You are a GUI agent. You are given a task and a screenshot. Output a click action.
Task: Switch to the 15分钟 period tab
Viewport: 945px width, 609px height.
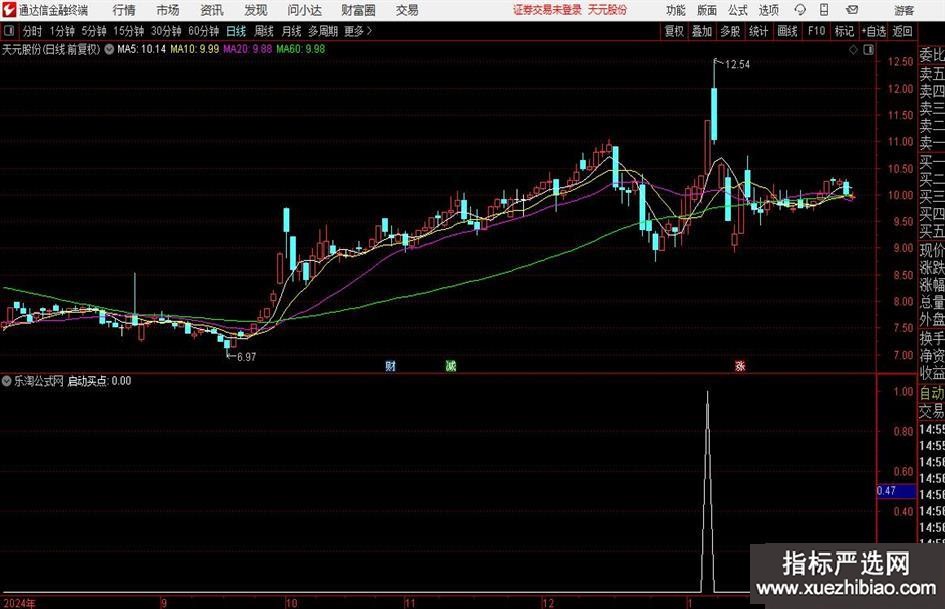129,31
